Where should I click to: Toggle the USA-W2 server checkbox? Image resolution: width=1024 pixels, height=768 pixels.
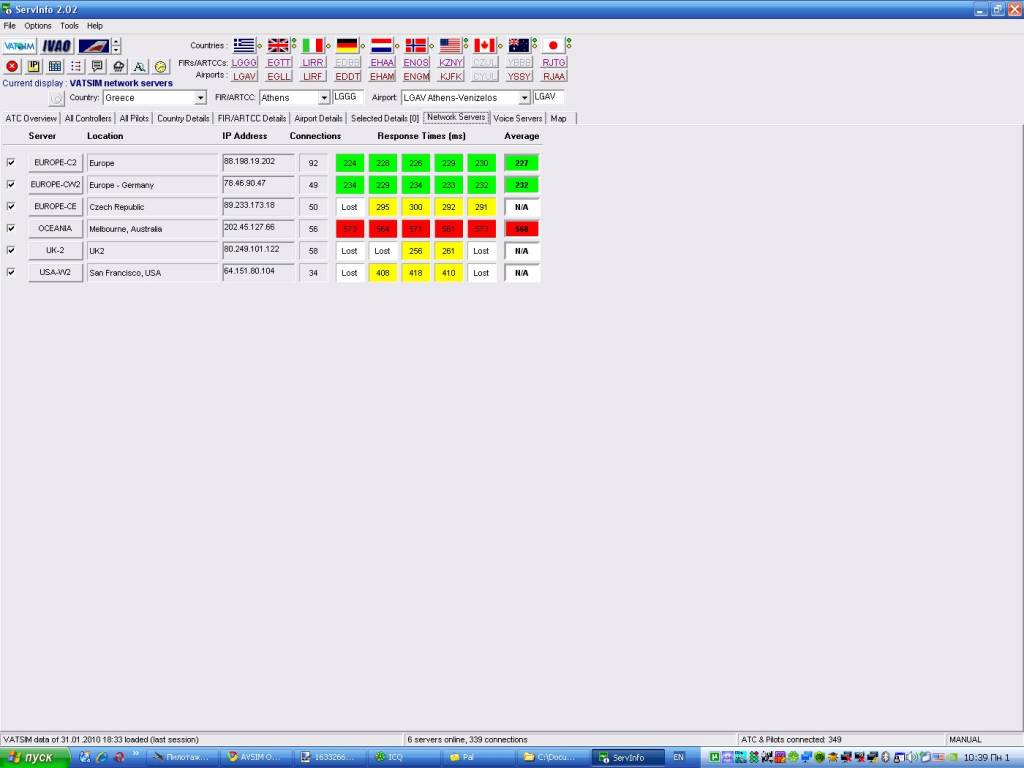12,272
